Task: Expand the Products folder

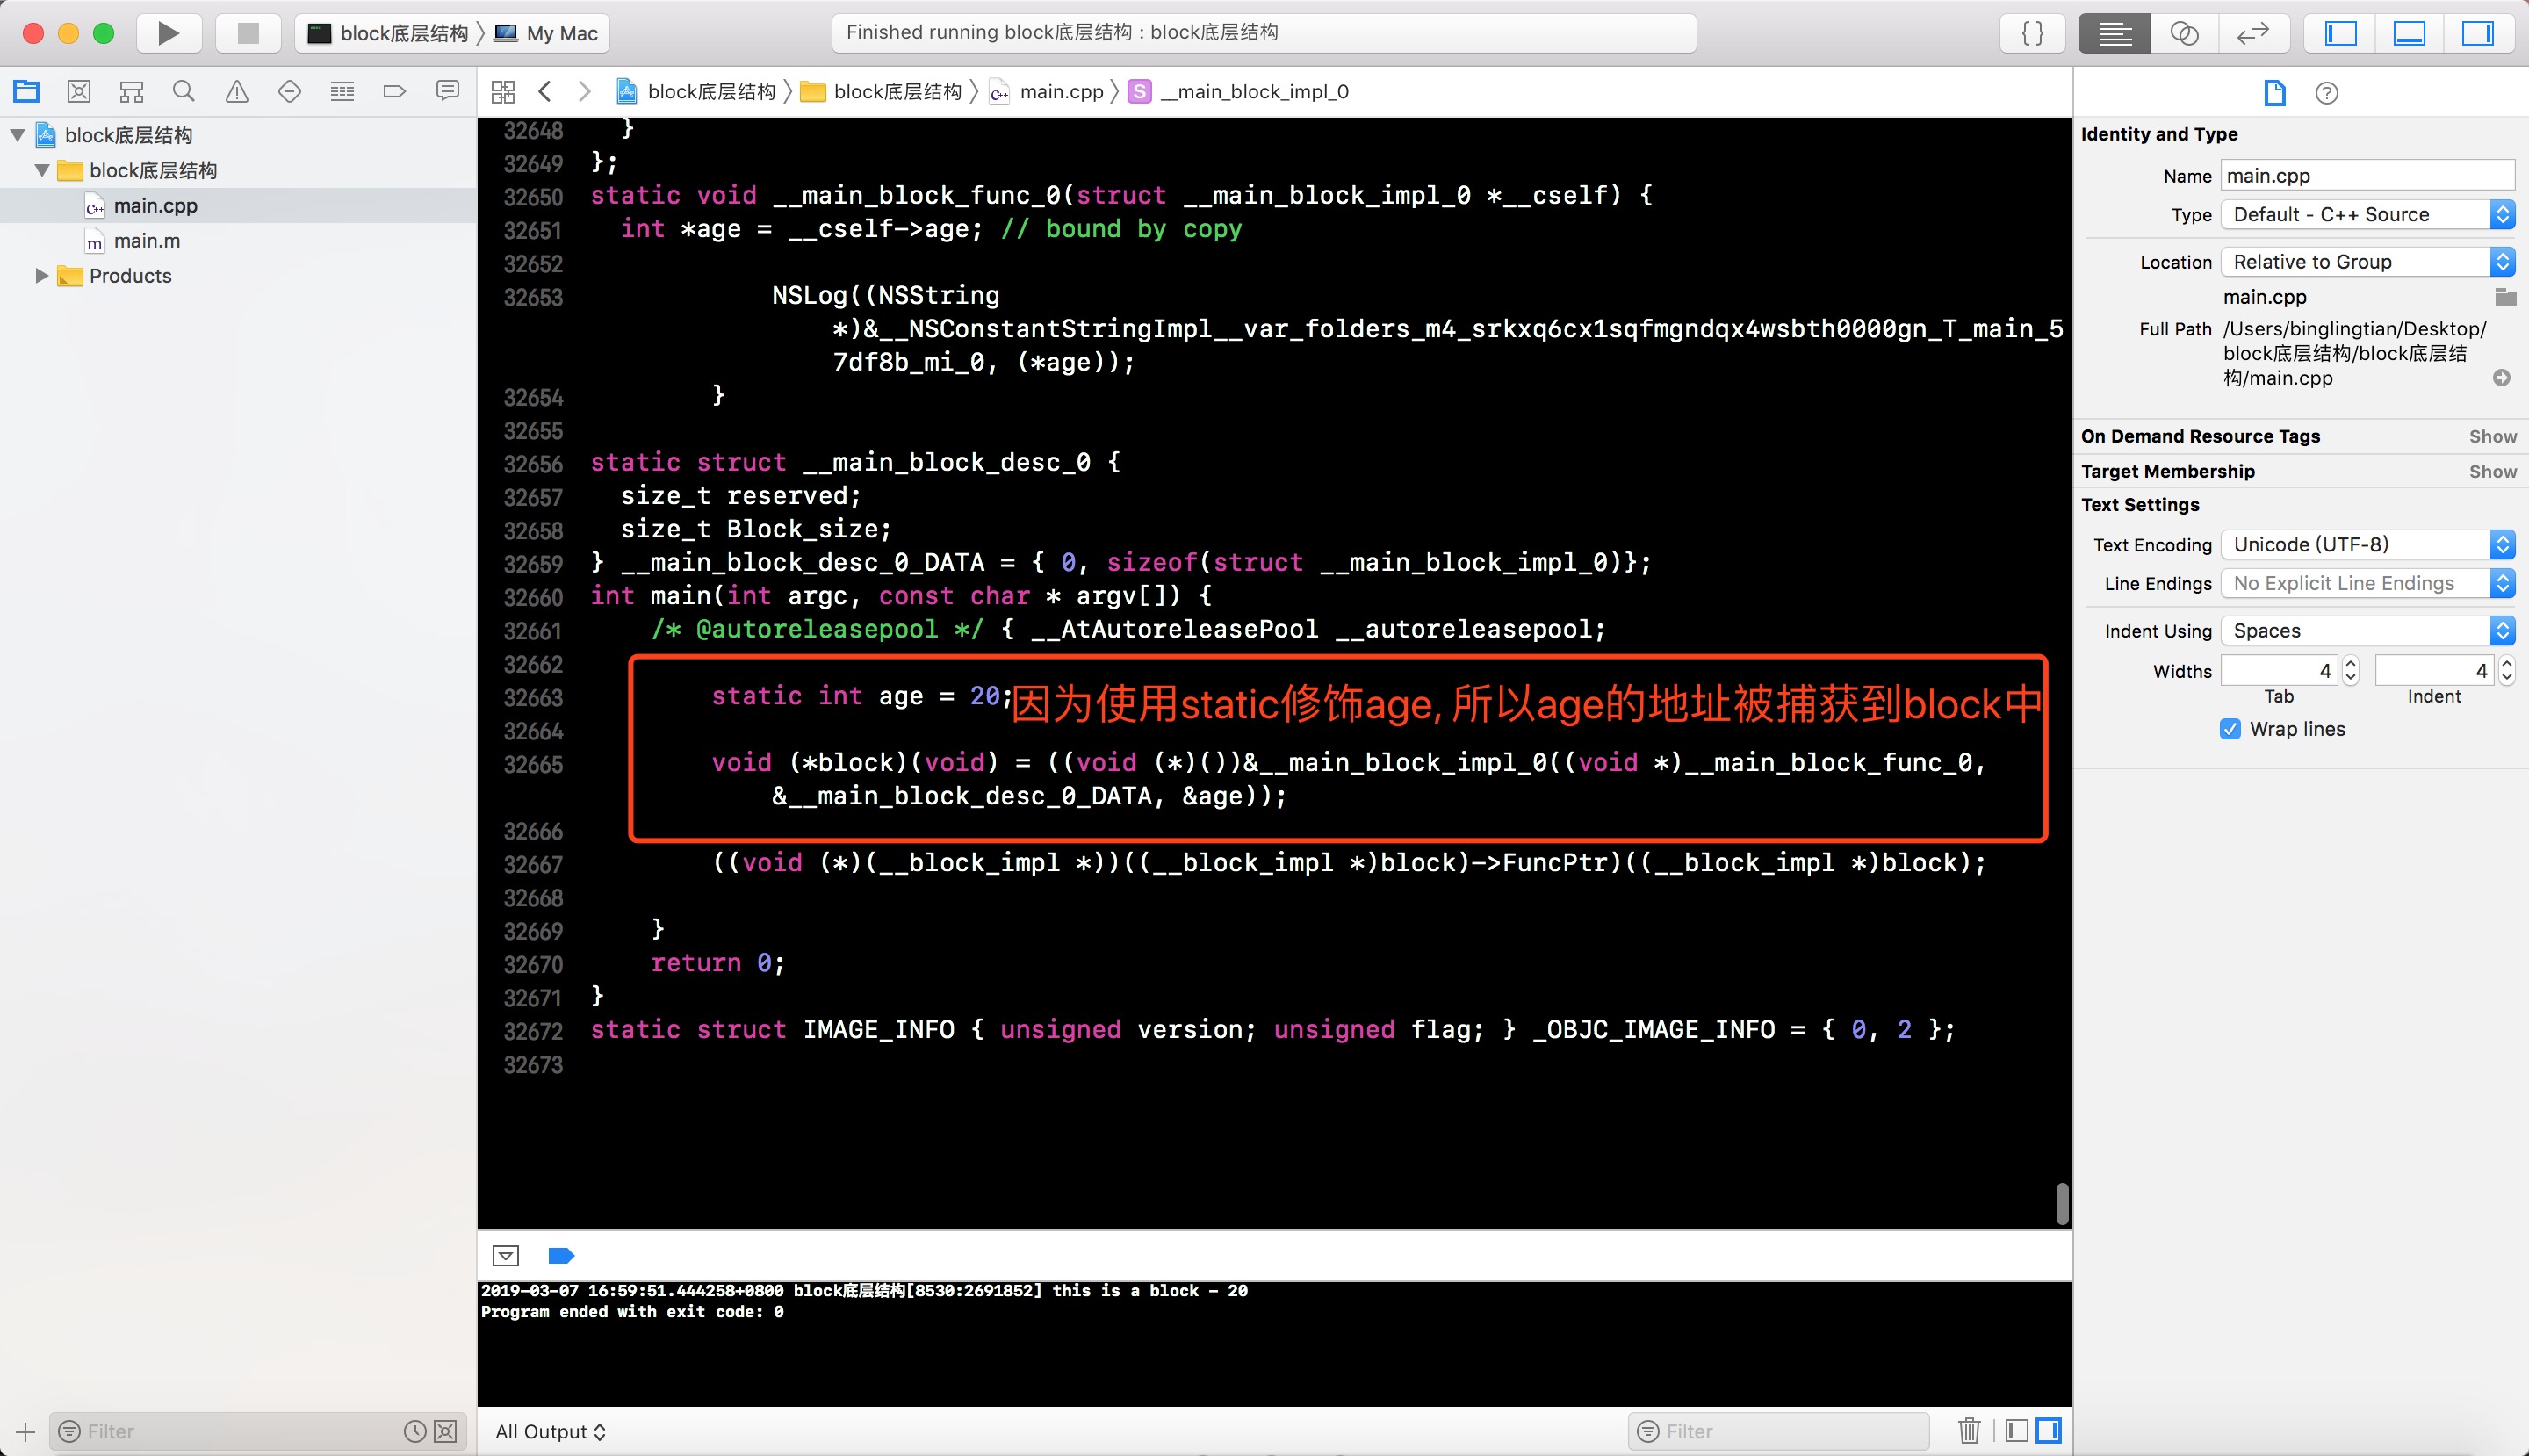Action: tap(41, 275)
